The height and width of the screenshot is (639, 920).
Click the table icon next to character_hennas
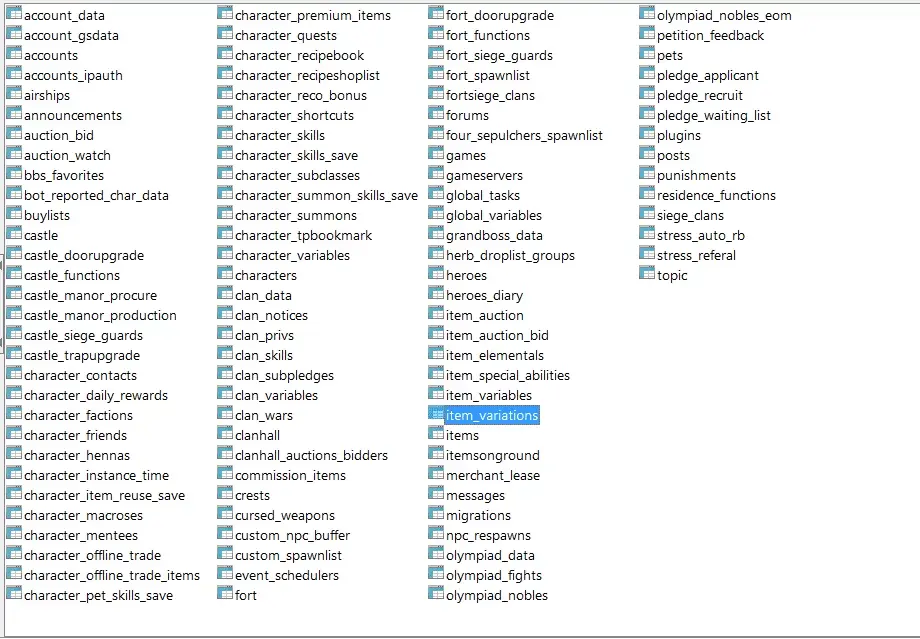point(14,454)
